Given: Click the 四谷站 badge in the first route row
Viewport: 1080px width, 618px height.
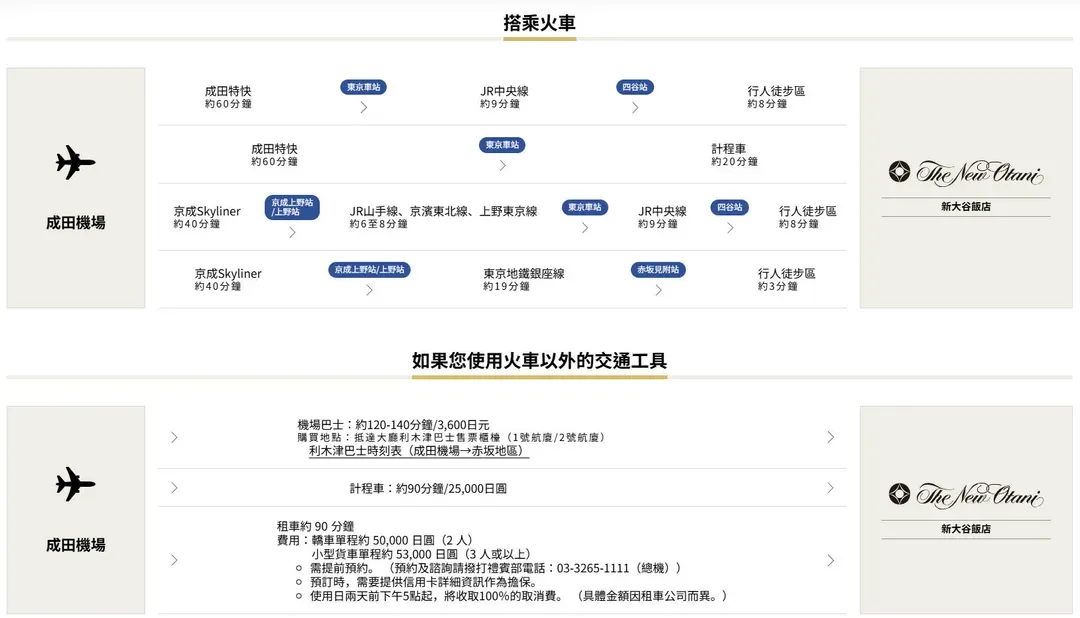Looking at the screenshot, I should coord(635,87).
